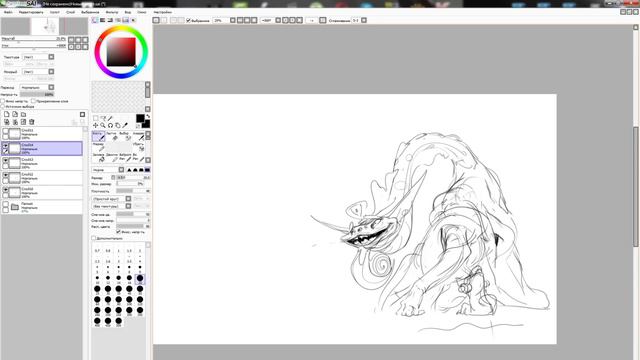
Task: Click the canvas vertical scrollbar
Action: [x=636, y=188]
